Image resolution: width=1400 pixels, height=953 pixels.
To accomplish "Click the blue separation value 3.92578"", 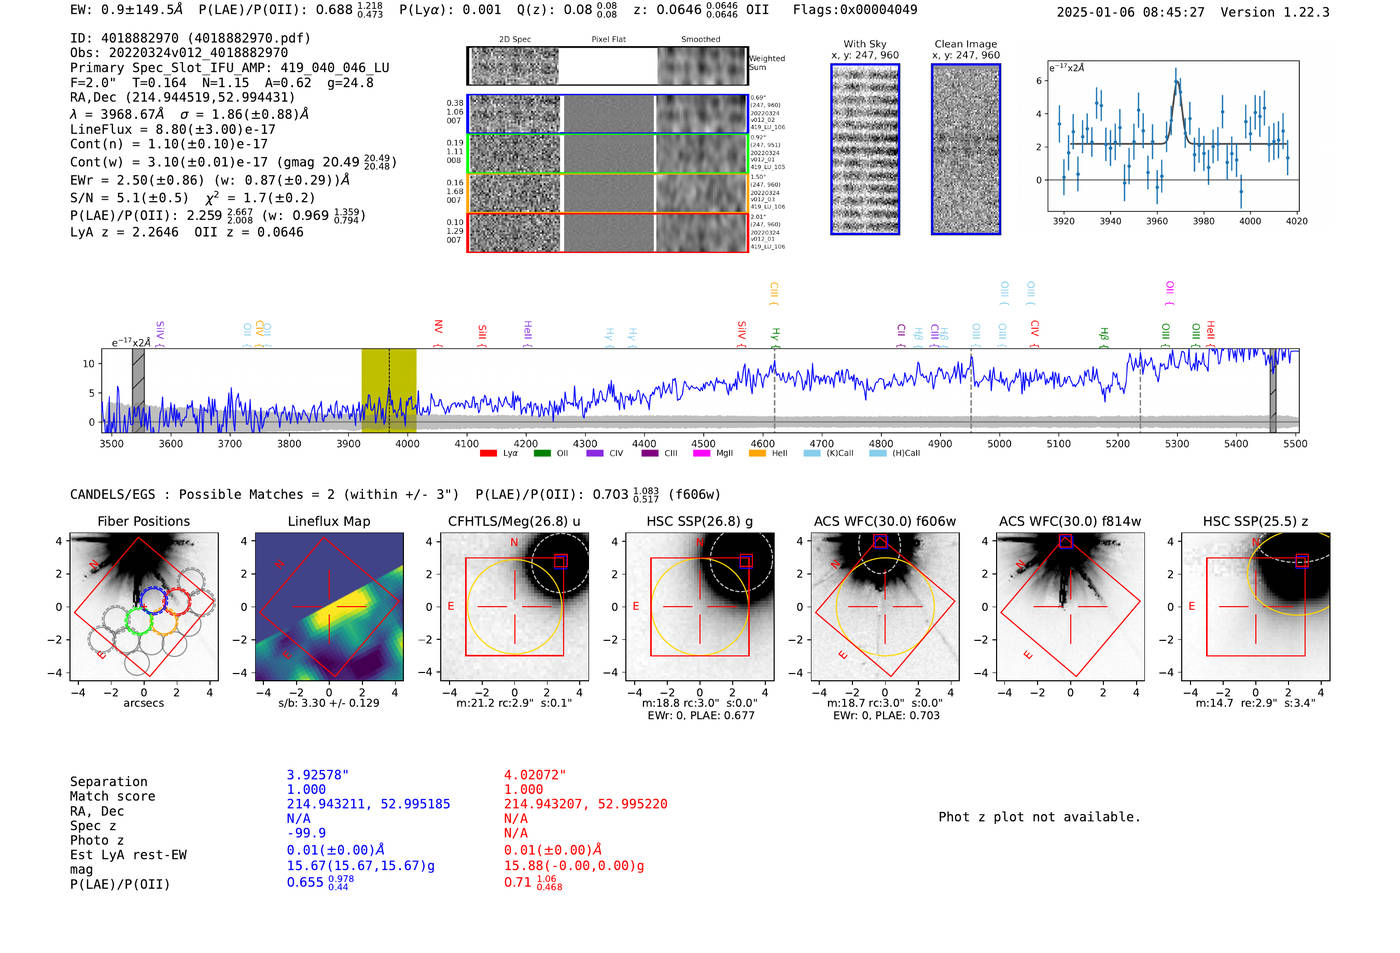I will [318, 775].
